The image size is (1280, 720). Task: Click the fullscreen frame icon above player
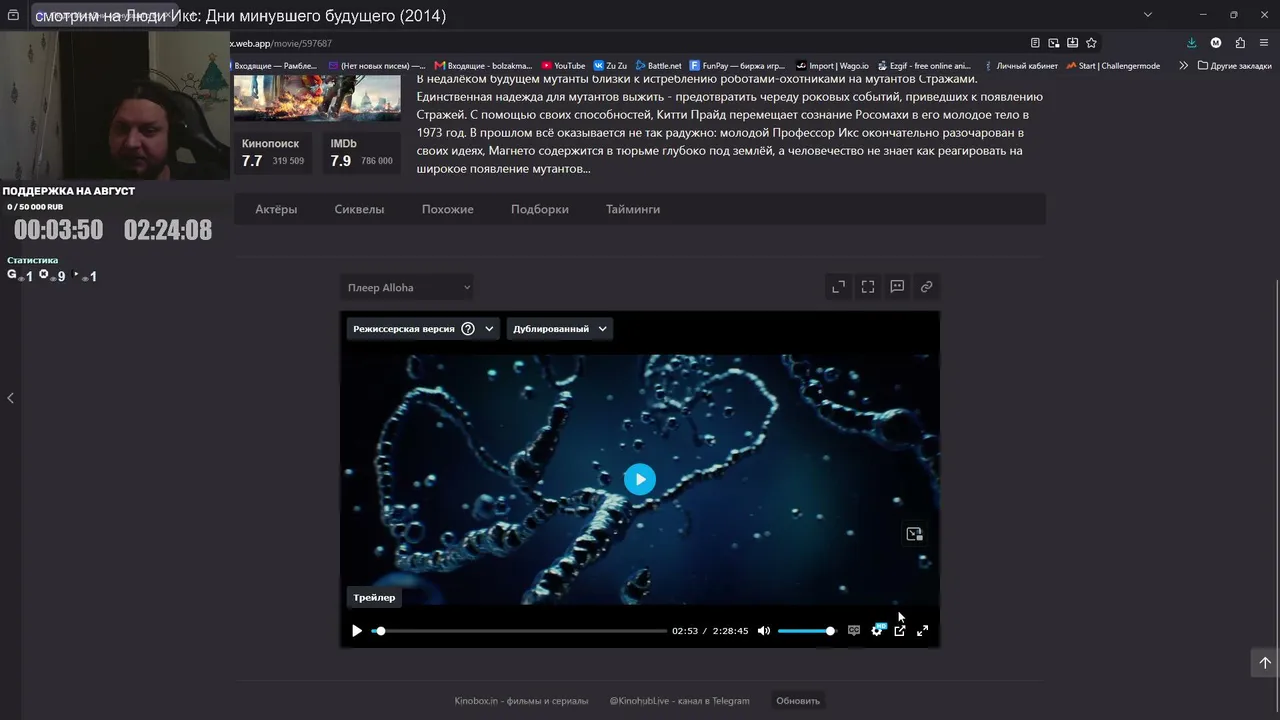click(x=868, y=287)
